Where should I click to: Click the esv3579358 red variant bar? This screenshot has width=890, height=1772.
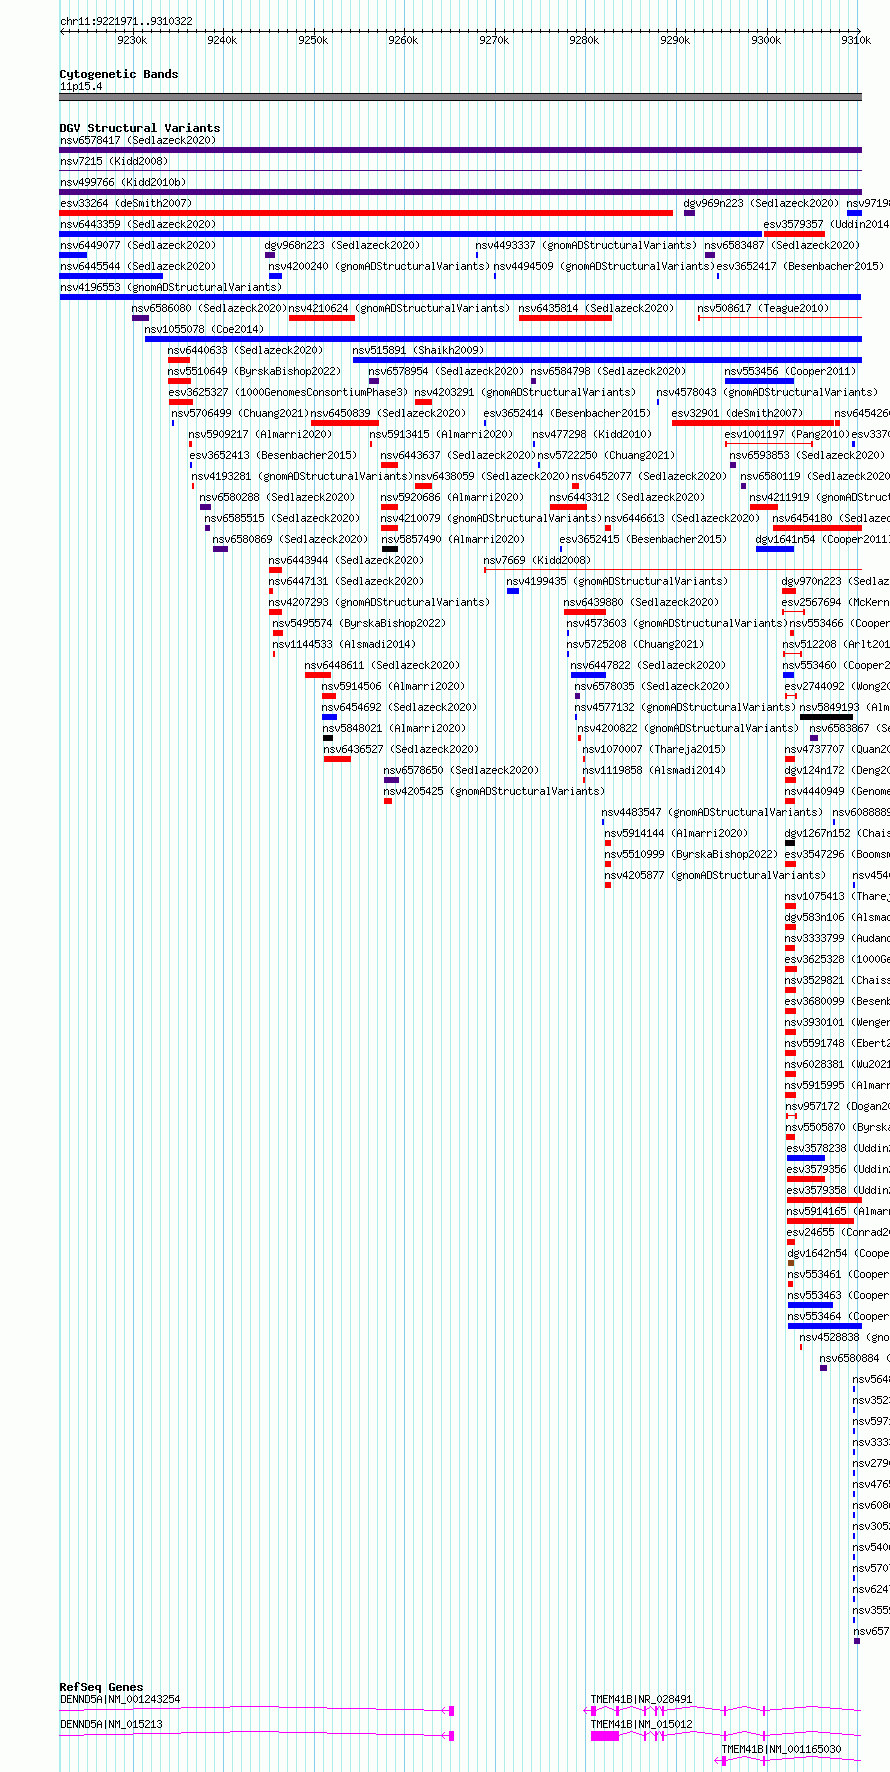(824, 1199)
